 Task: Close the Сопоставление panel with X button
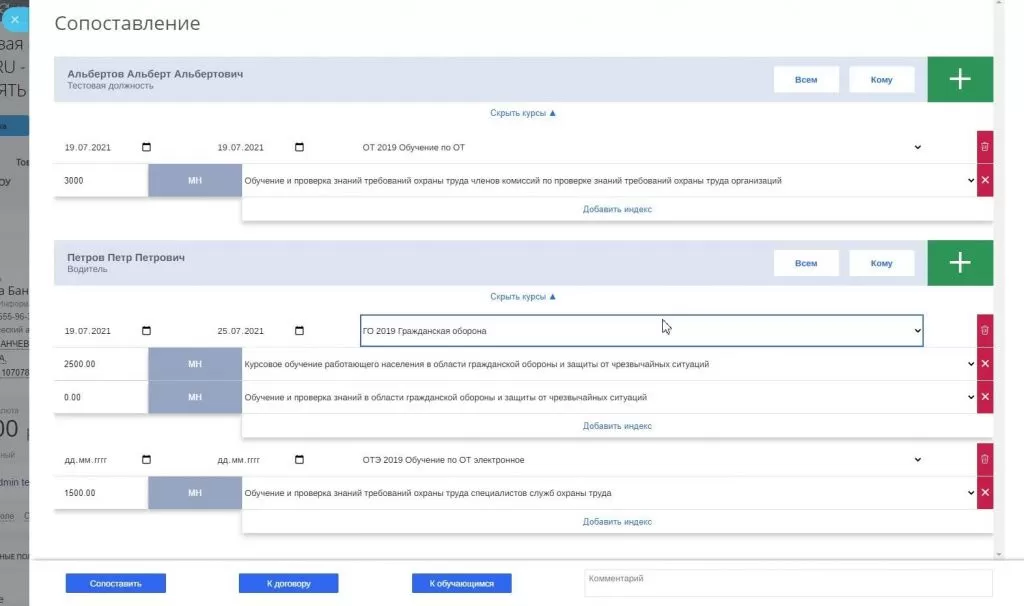click(x=14, y=19)
